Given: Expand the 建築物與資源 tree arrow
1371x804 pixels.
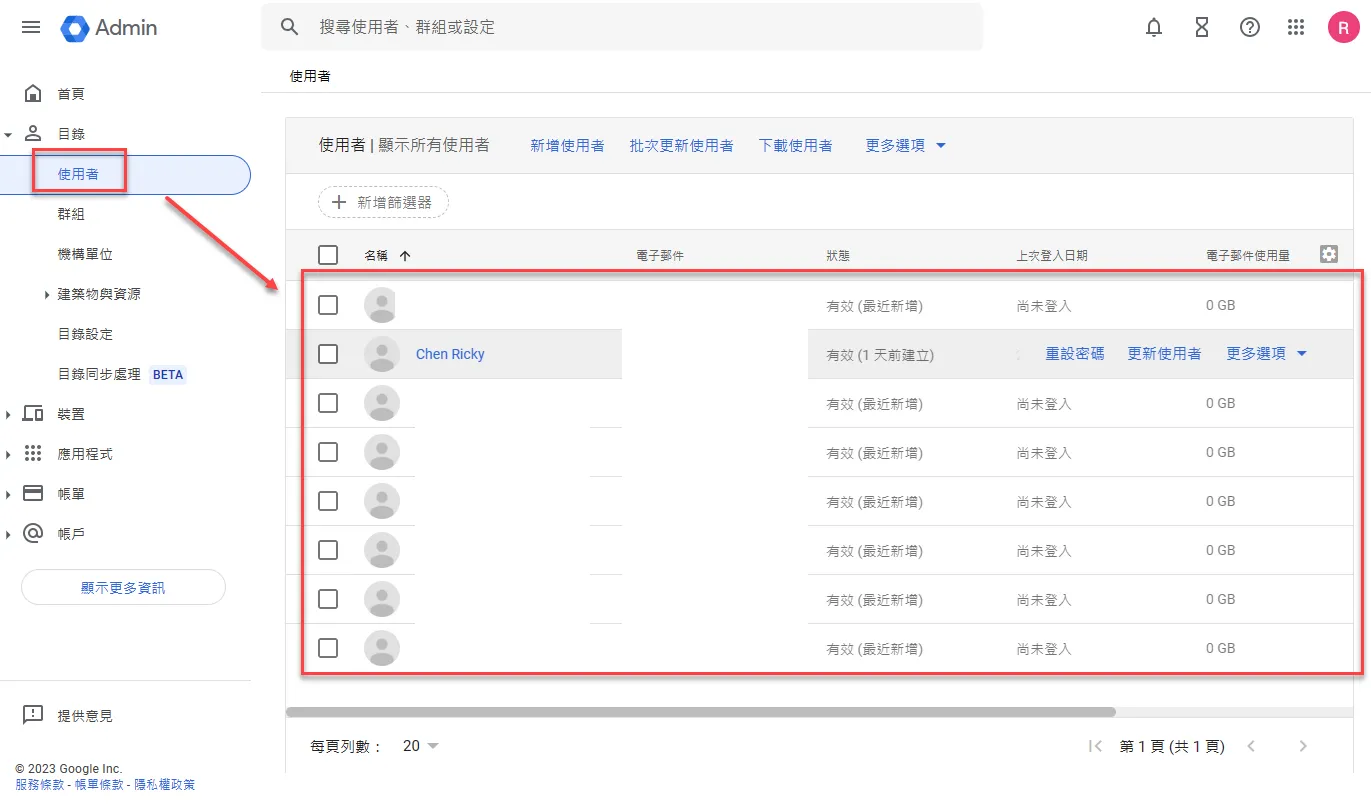Looking at the screenshot, I should pos(47,294).
